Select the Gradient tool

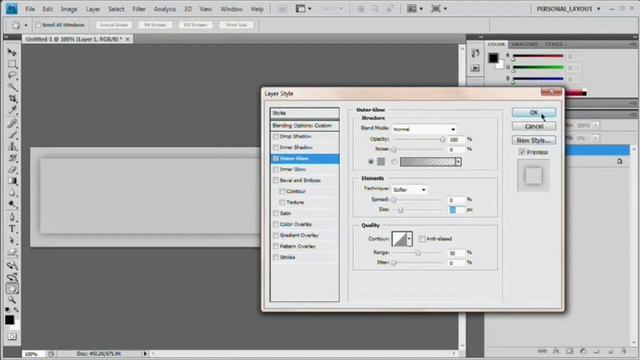12,181
